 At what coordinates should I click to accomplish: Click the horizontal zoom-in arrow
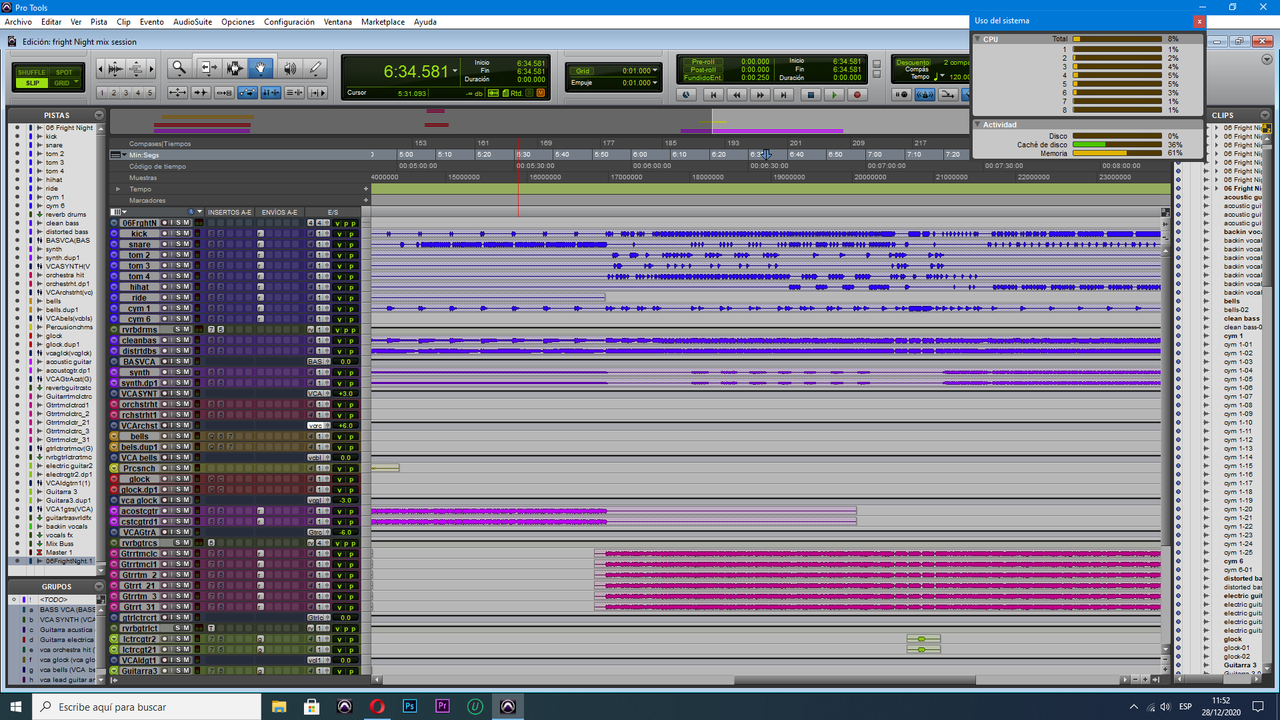point(151,68)
